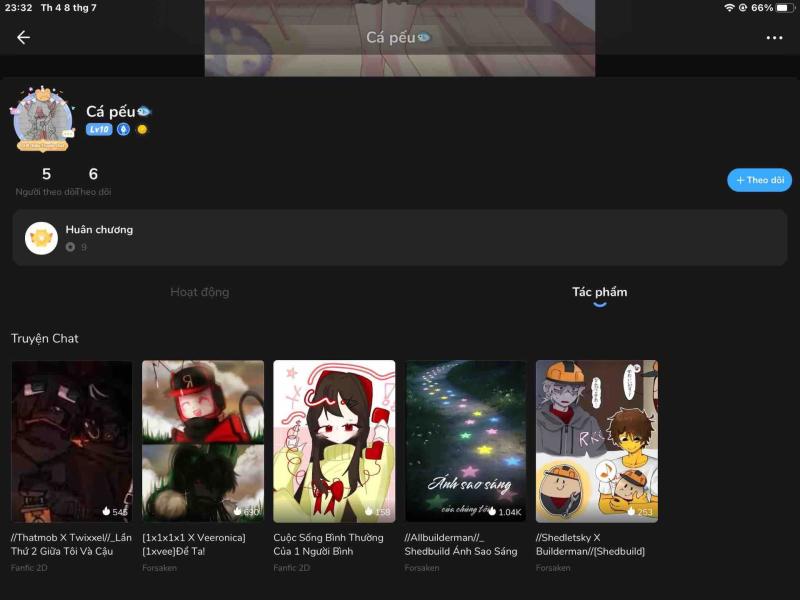The image size is (800, 600).
Task: Switch to the Hoạt động tab
Action: (x=199, y=292)
